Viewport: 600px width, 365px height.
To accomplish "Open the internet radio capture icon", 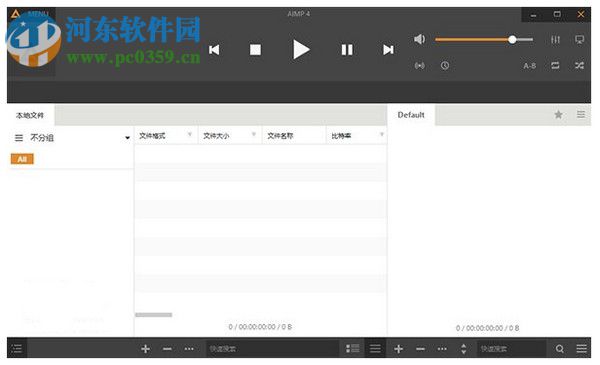I will [419, 66].
